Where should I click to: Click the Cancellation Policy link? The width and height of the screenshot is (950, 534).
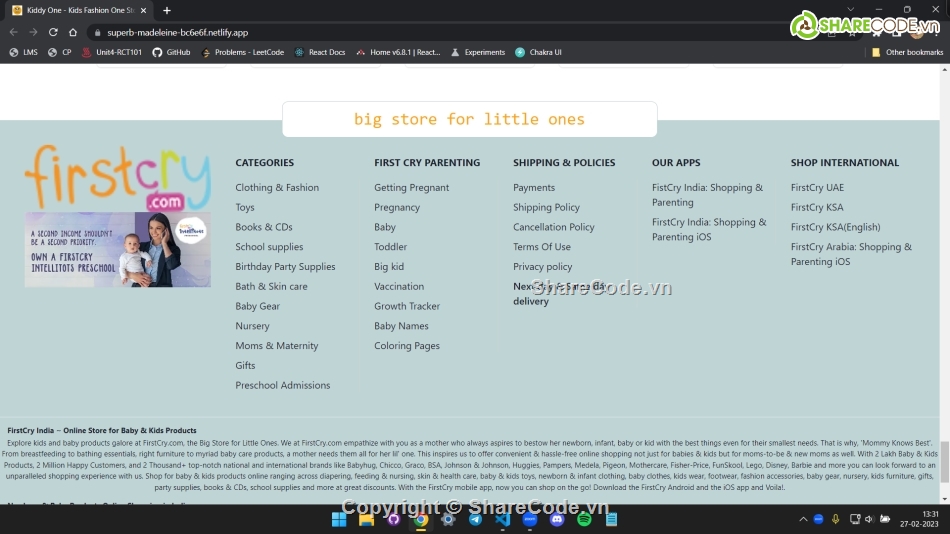[x=553, y=227]
